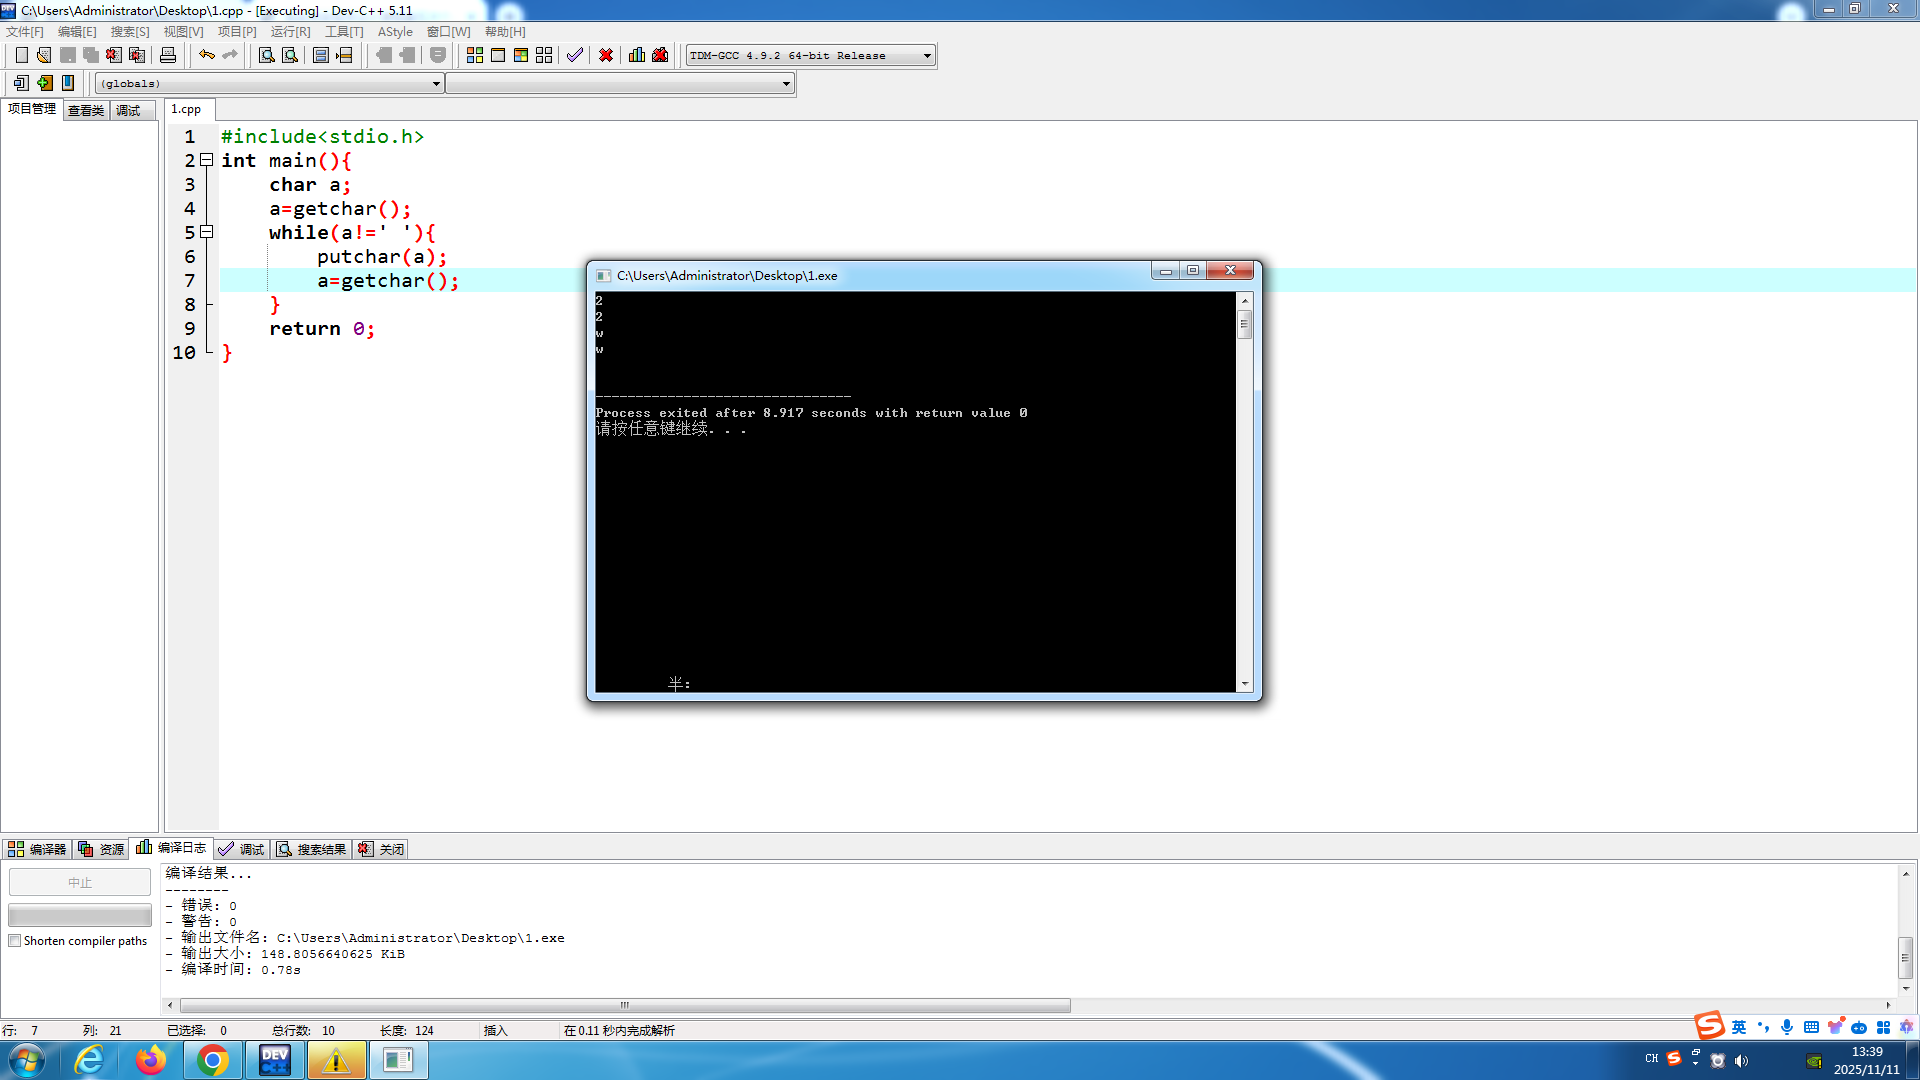Image resolution: width=1920 pixels, height=1080 pixels.
Task: Click the New file toolbar icon
Action: [x=21, y=55]
